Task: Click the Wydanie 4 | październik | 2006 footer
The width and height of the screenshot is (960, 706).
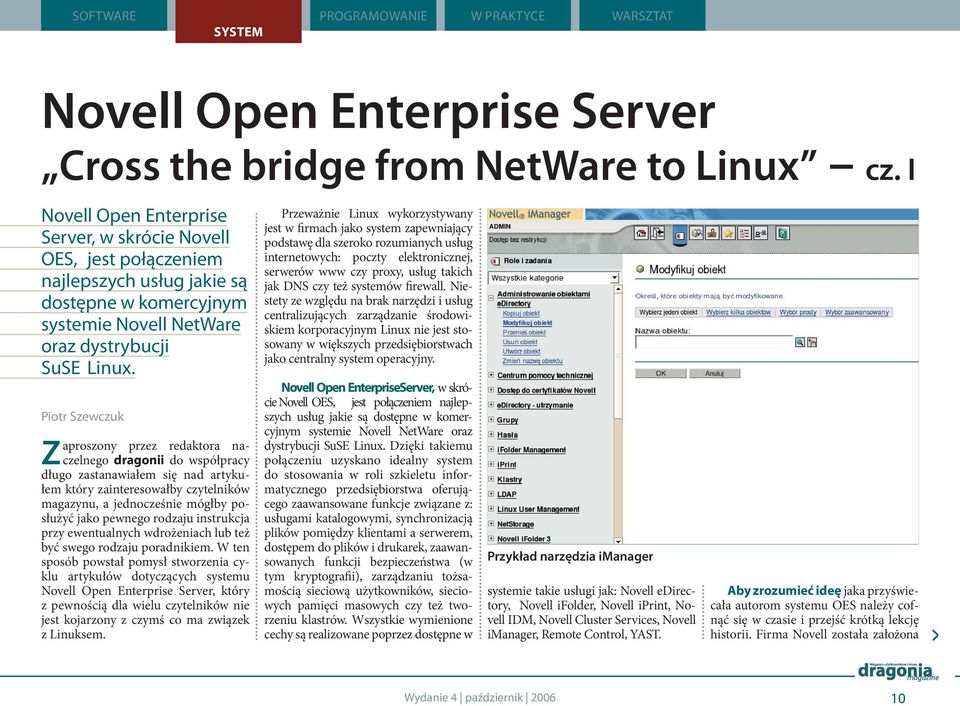Action: [479, 697]
